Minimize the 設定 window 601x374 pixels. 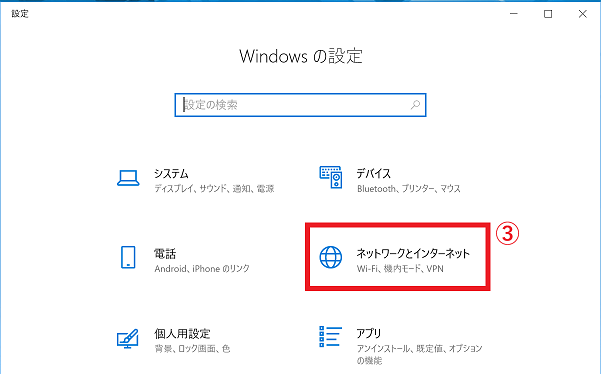pyautogui.click(x=514, y=14)
